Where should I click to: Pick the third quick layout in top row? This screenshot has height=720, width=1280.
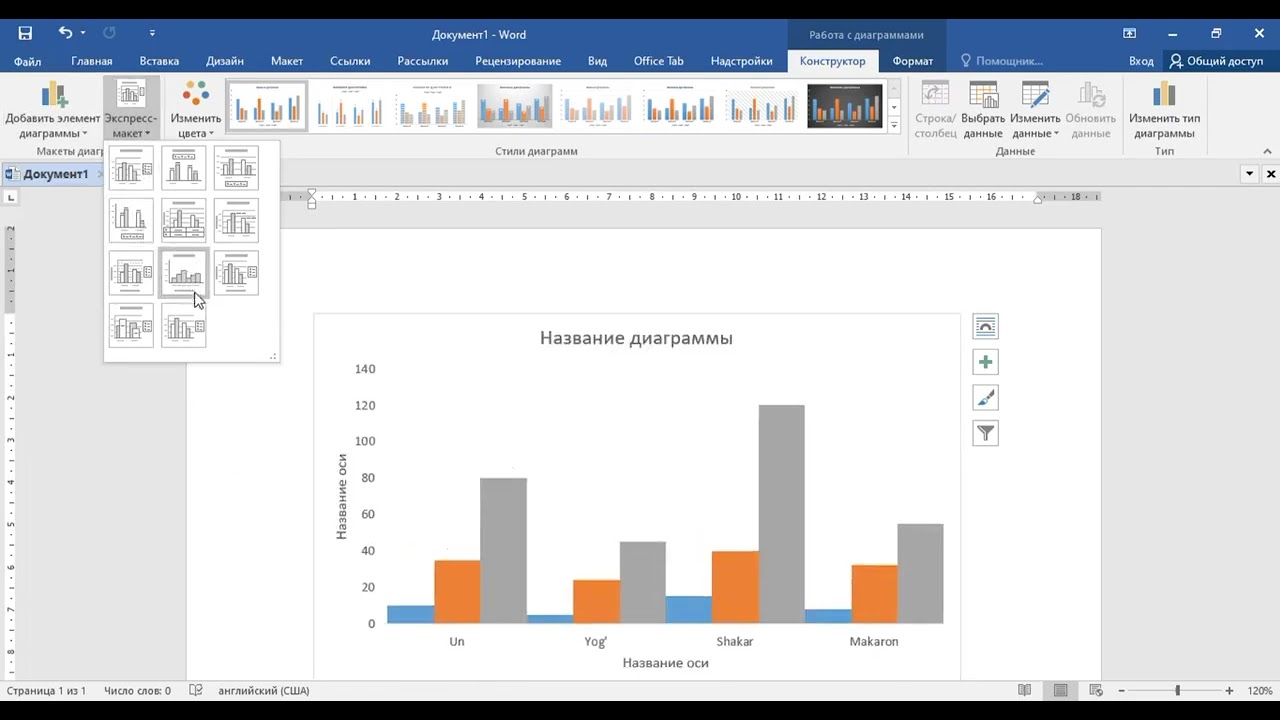pyautogui.click(x=236, y=168)
